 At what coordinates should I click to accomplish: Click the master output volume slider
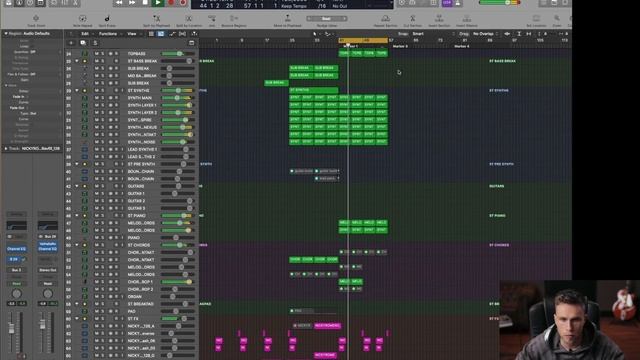tap(500, 2)
